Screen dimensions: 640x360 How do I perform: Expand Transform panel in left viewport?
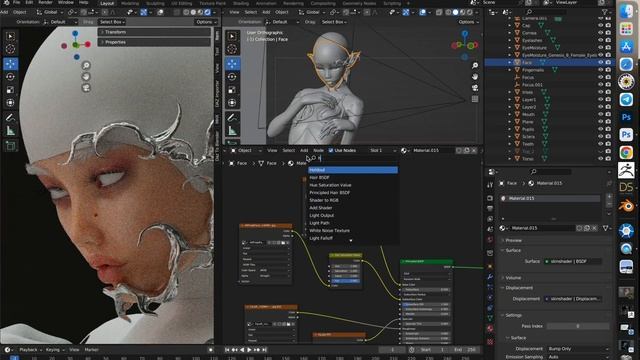pyautogui.click(x=154, y=32)
